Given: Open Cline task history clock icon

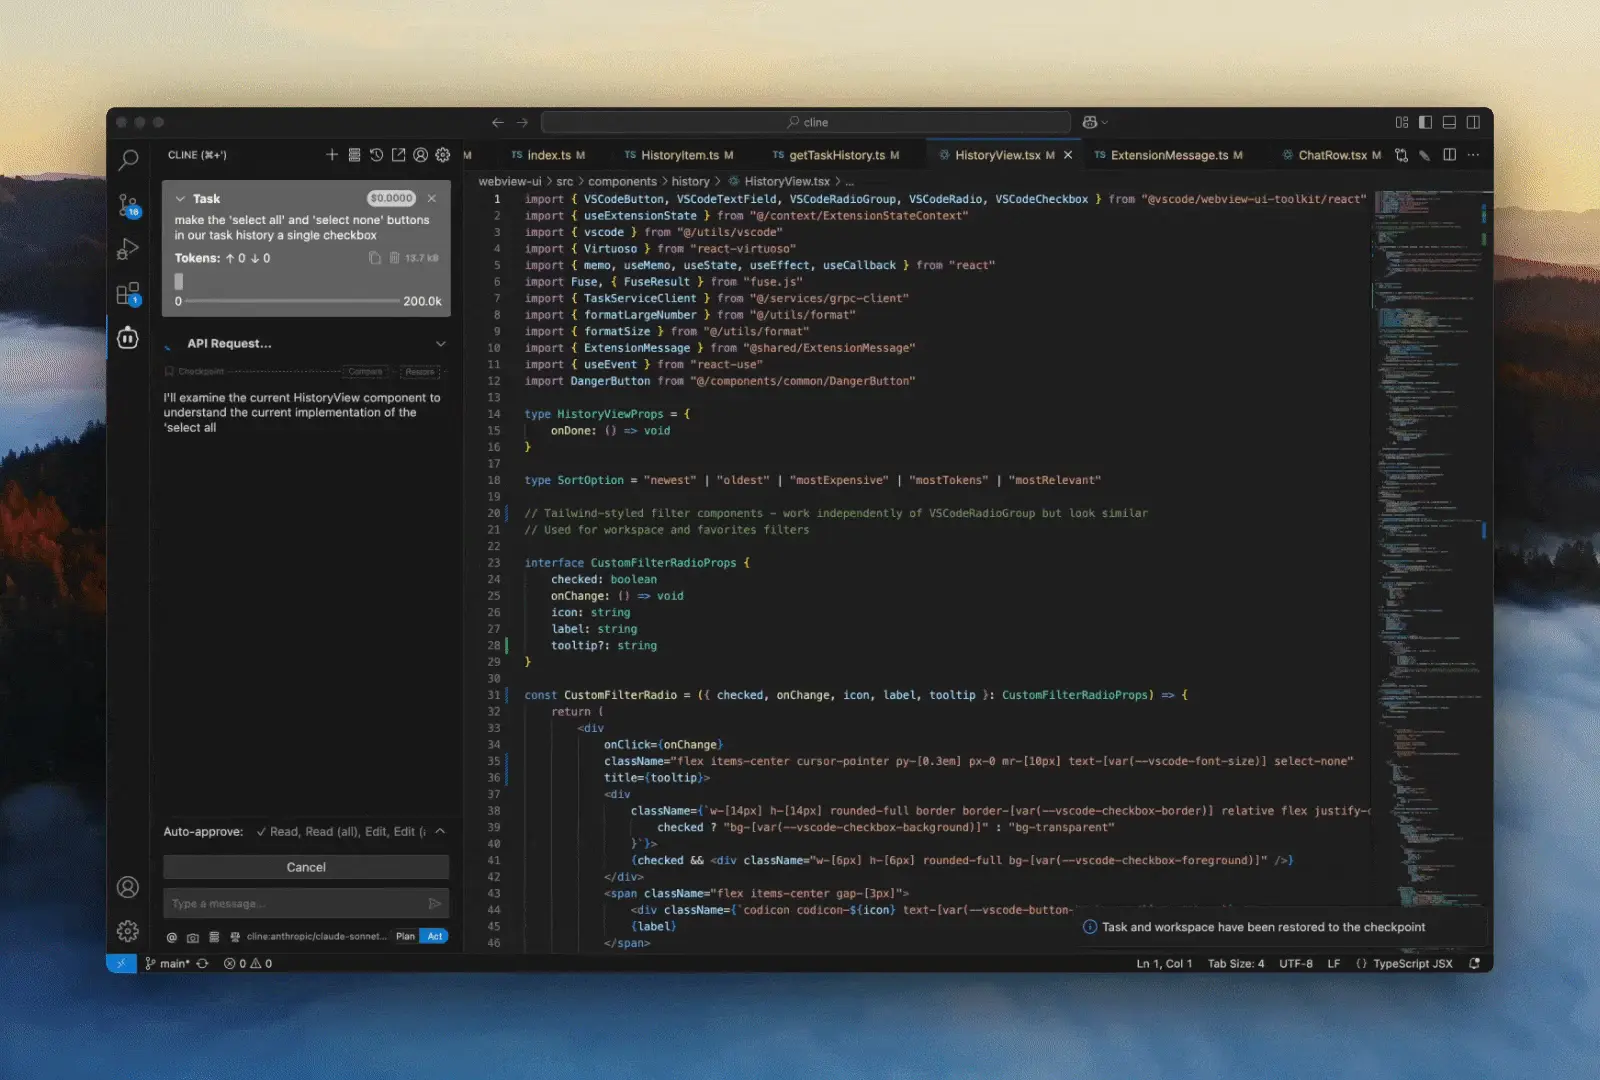Looking at the screenshot, I should coord(376,155).
